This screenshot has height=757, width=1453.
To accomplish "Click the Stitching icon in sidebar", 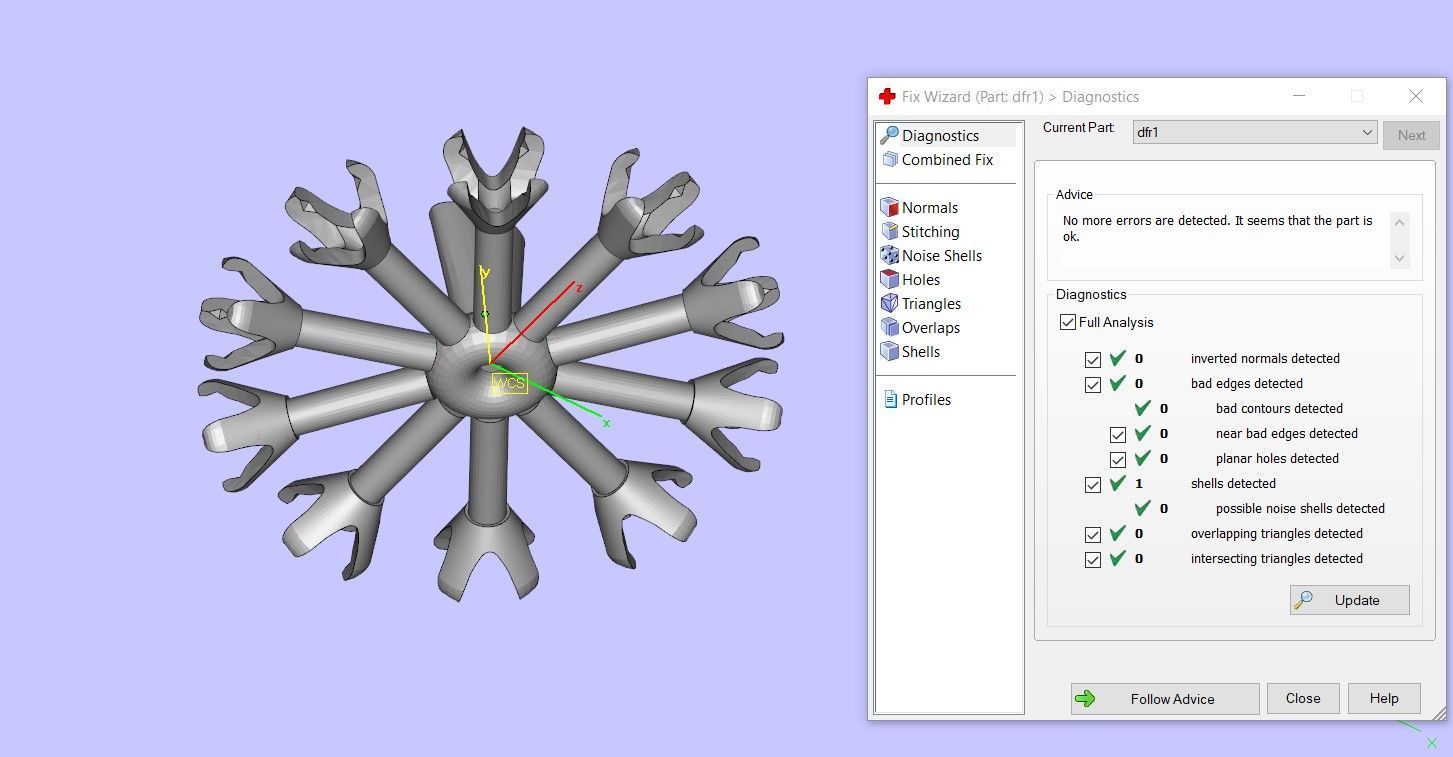I will point(889,231).
